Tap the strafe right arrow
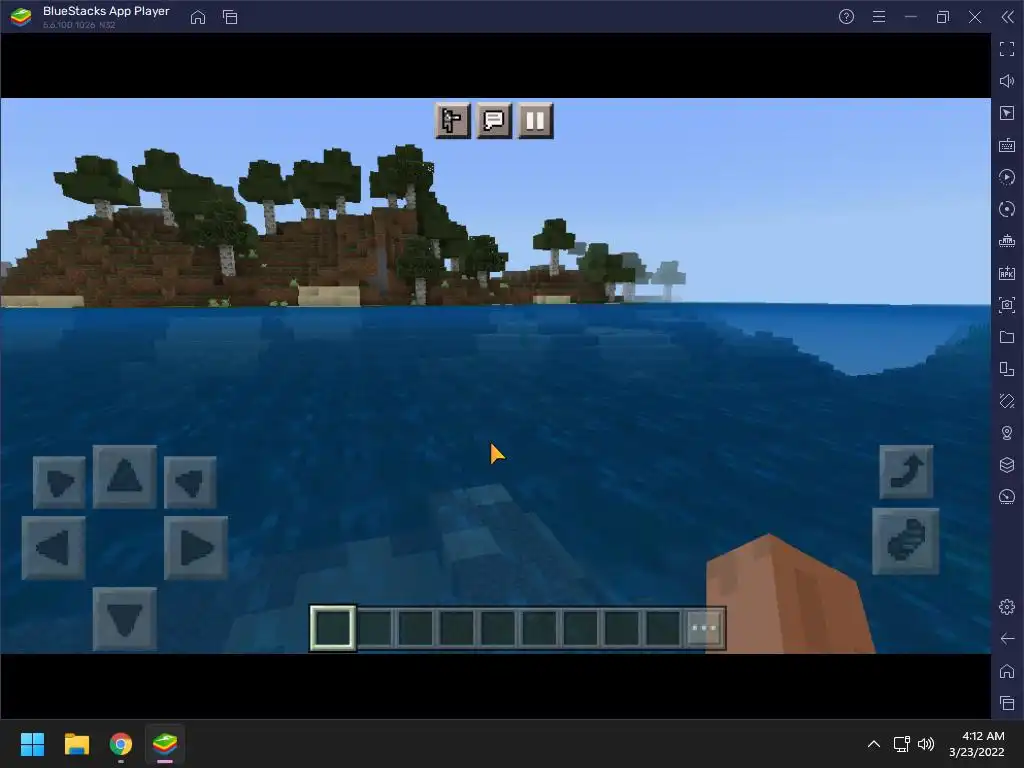The width and height of the screenshot is (1024, 768). coord(196,547)
